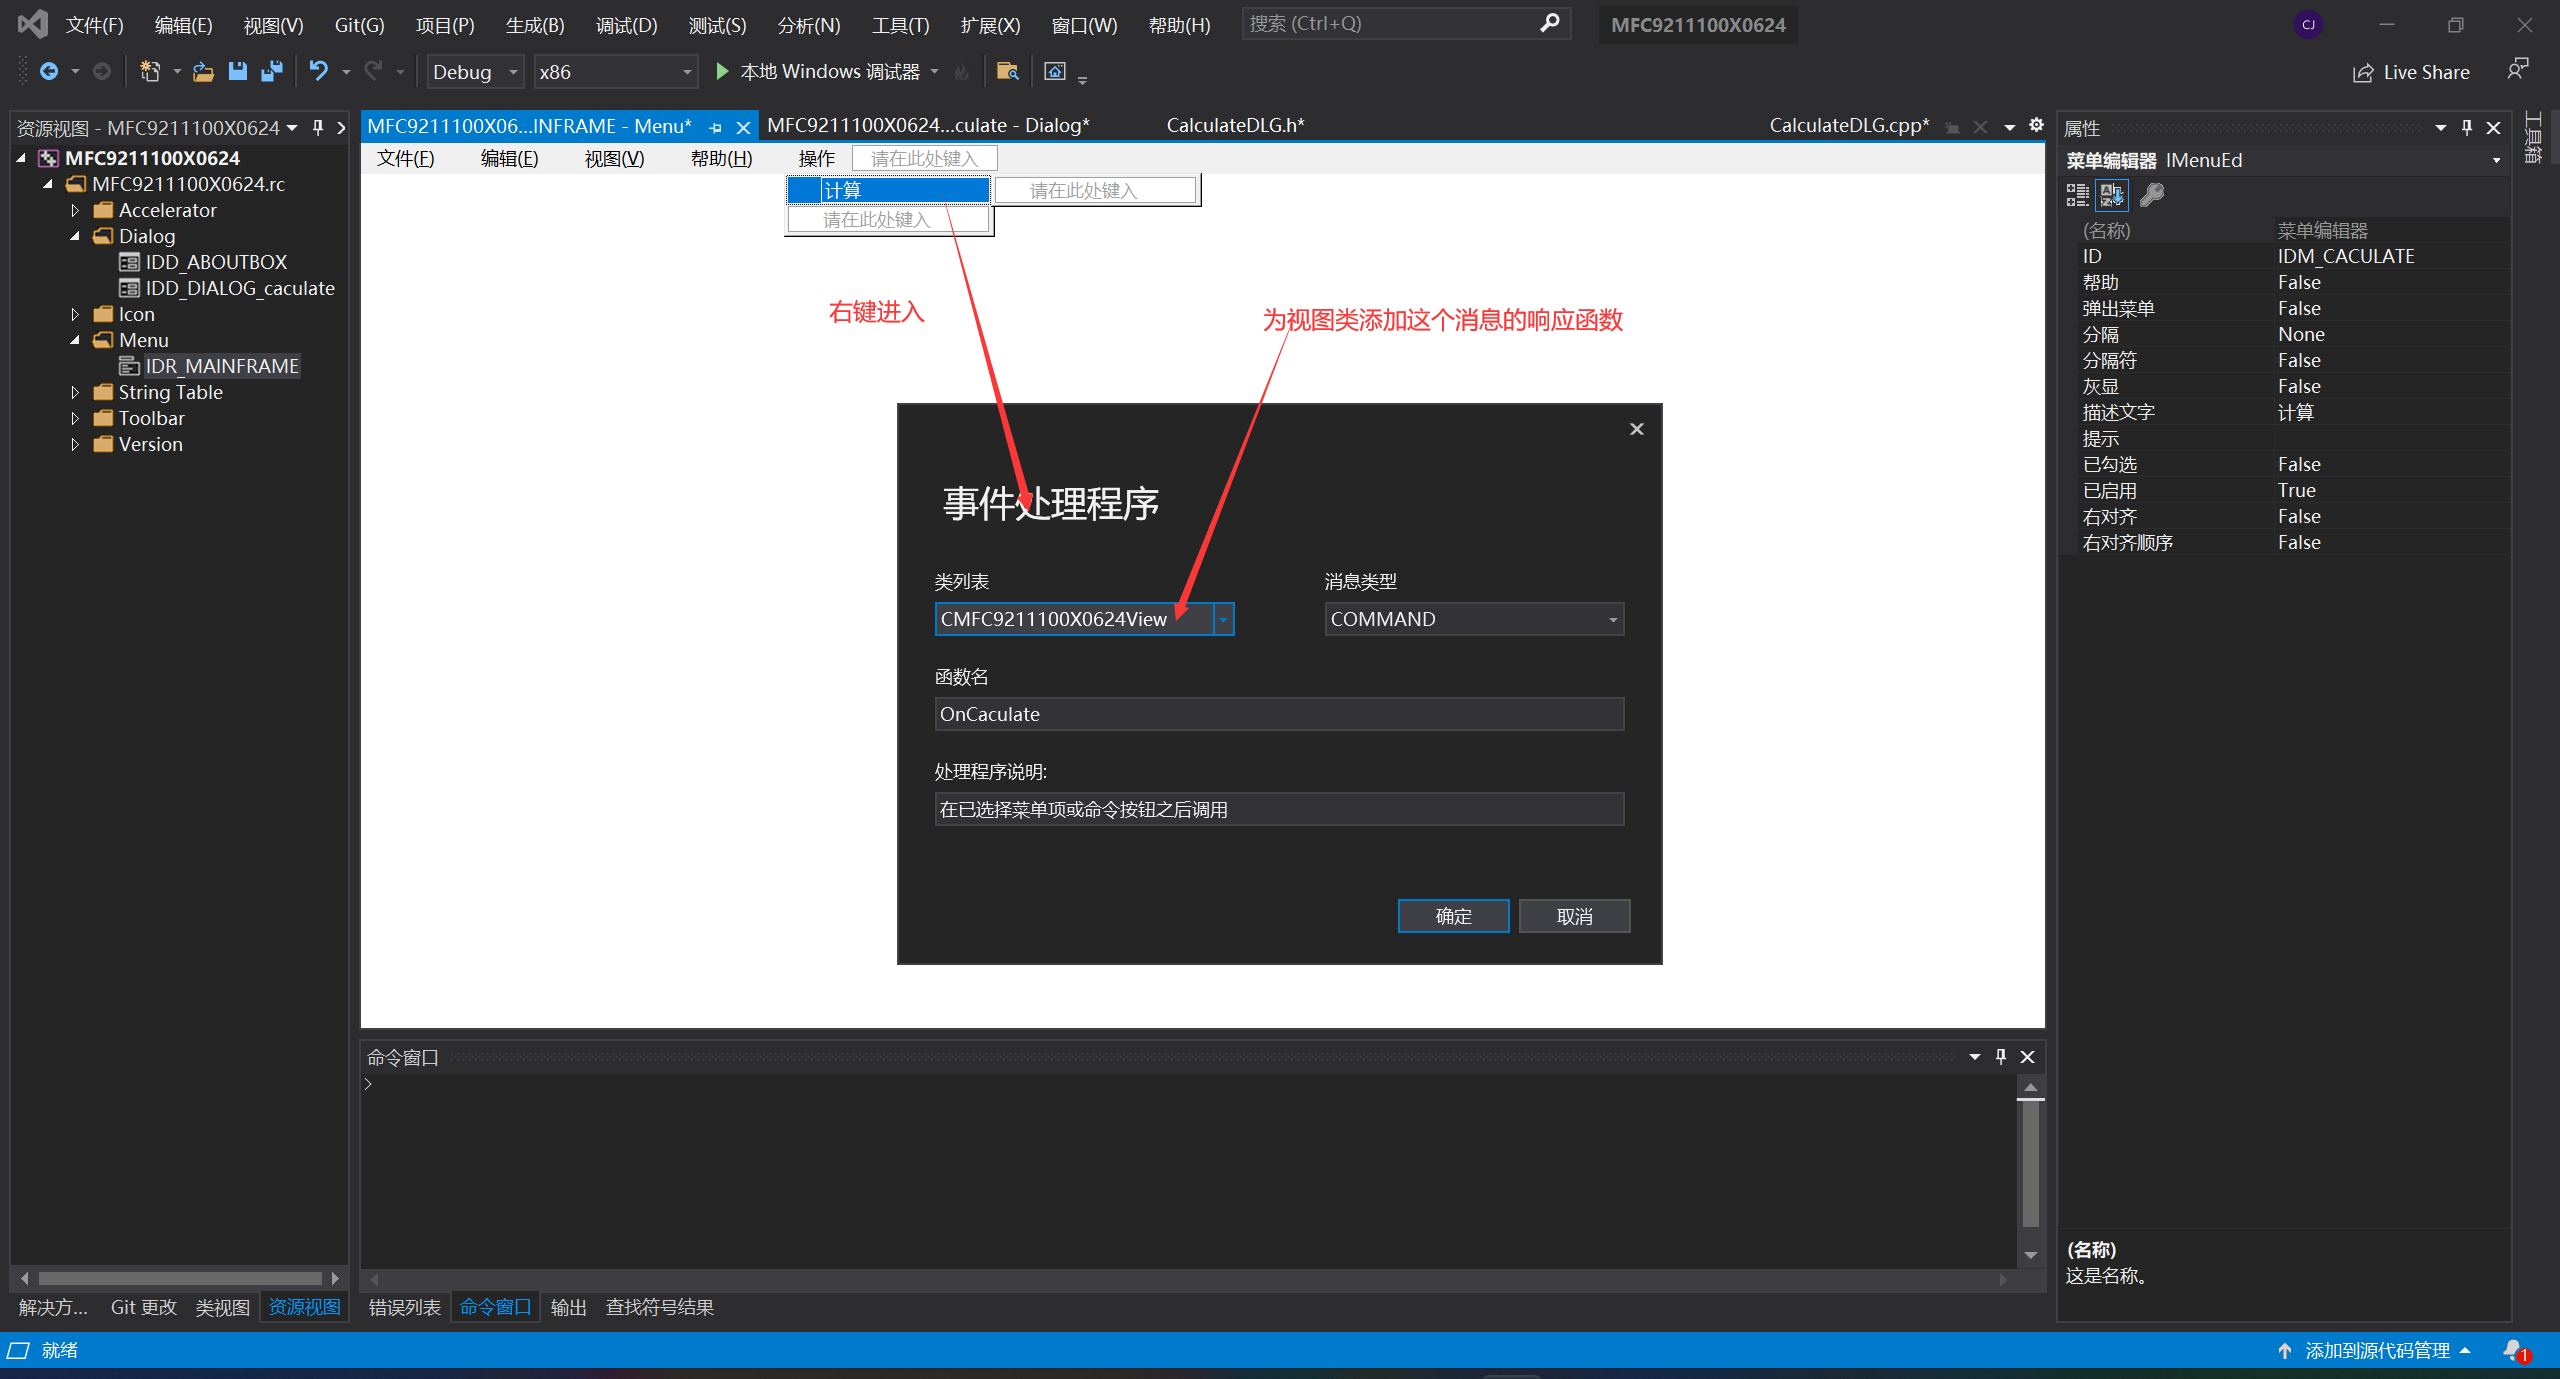Switch to CalculateDLG.h tab
Viewport: 2560px width, 1379px height.
(x=1235, y=125)
